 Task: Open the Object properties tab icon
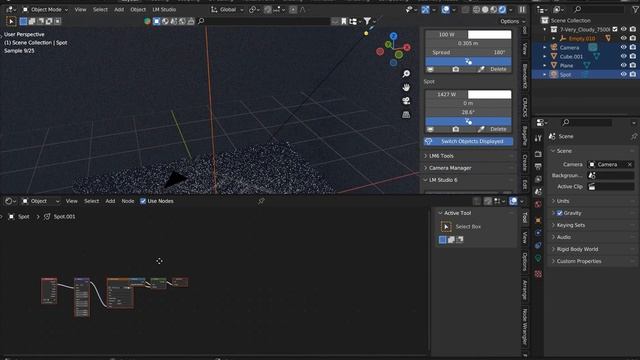click(538, 220)
